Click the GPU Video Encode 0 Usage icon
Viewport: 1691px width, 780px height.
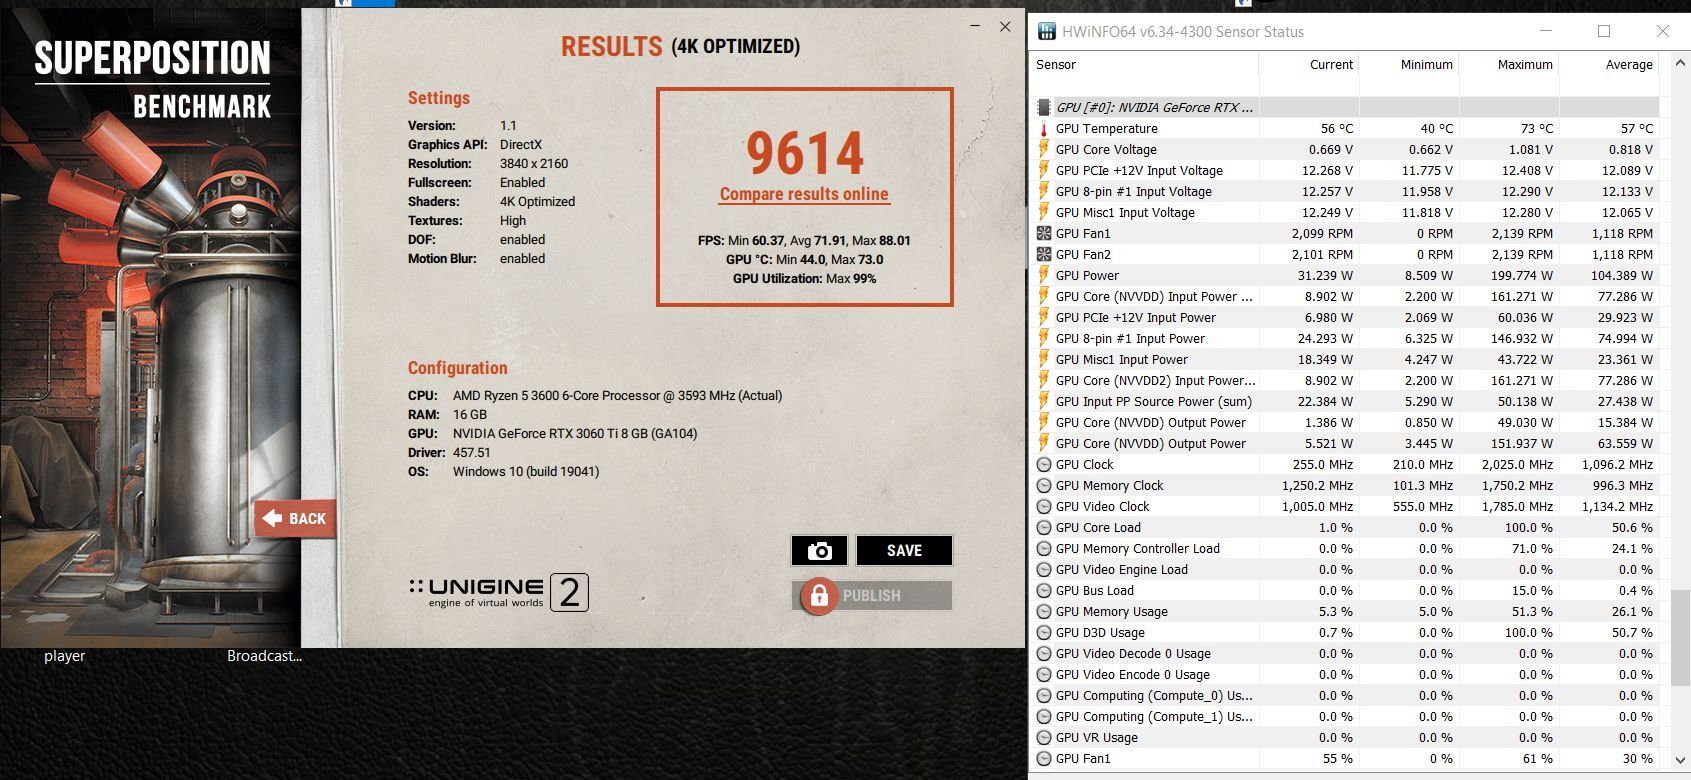(x=1044, y=675)
